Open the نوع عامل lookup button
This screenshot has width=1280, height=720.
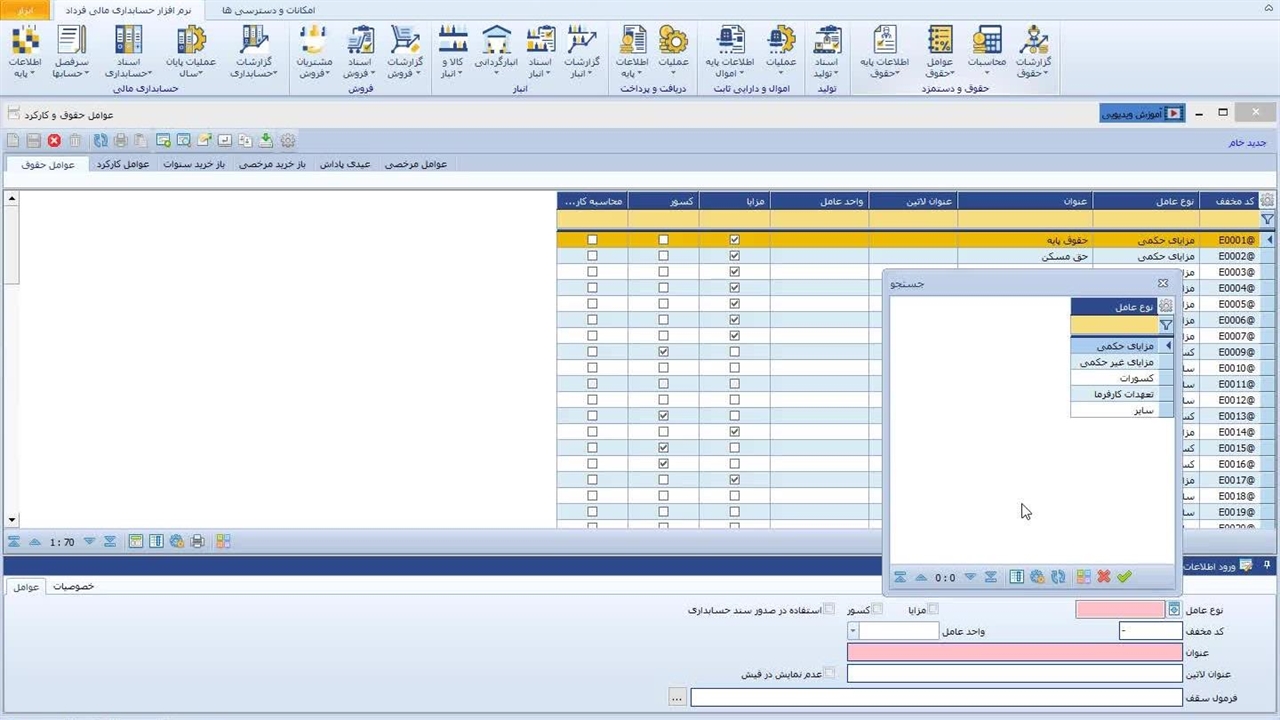click(1173, 610)
